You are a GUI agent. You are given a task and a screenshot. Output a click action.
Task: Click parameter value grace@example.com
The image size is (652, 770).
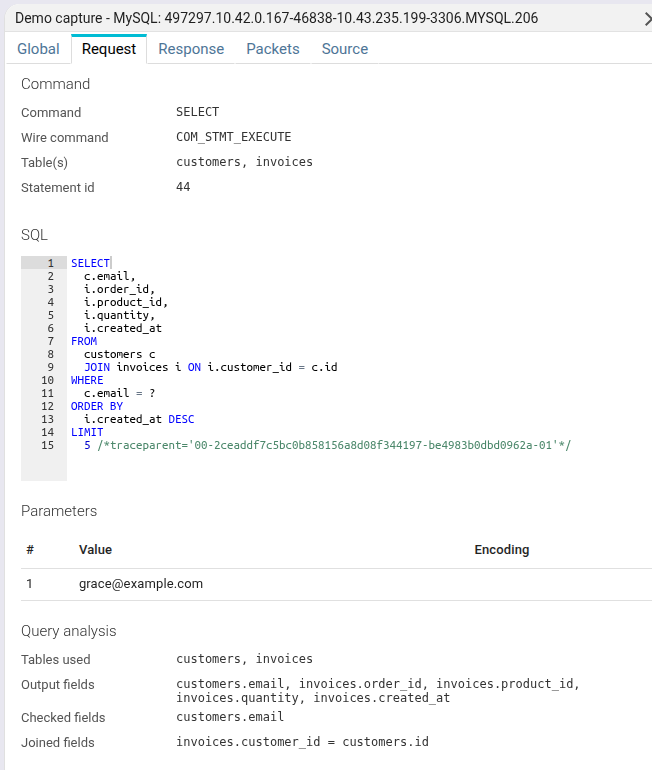click(141, 583)
